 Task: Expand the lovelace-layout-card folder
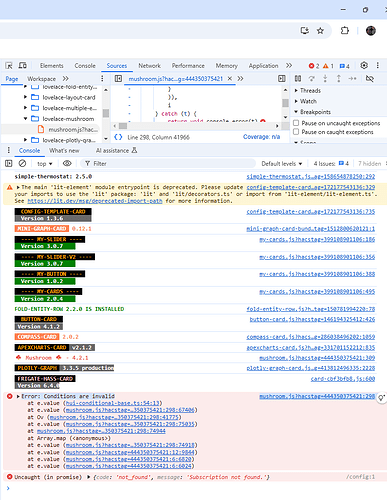coord(25,97)
